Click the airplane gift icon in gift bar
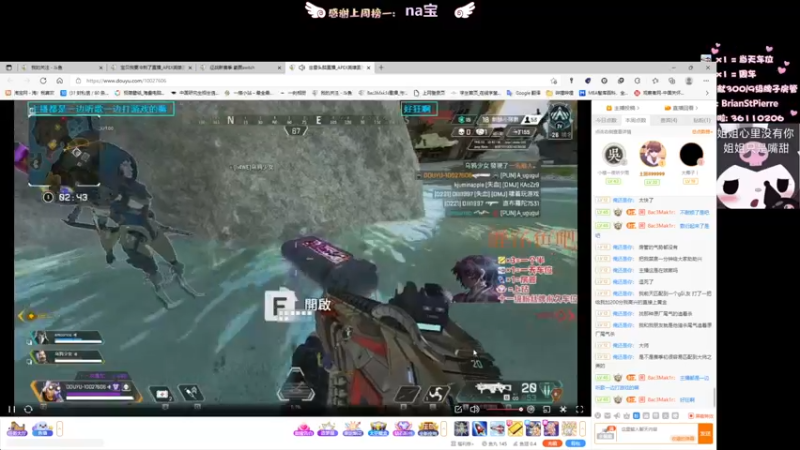The height and width of the screenshot is (450, 800). (x=497, y=429)
